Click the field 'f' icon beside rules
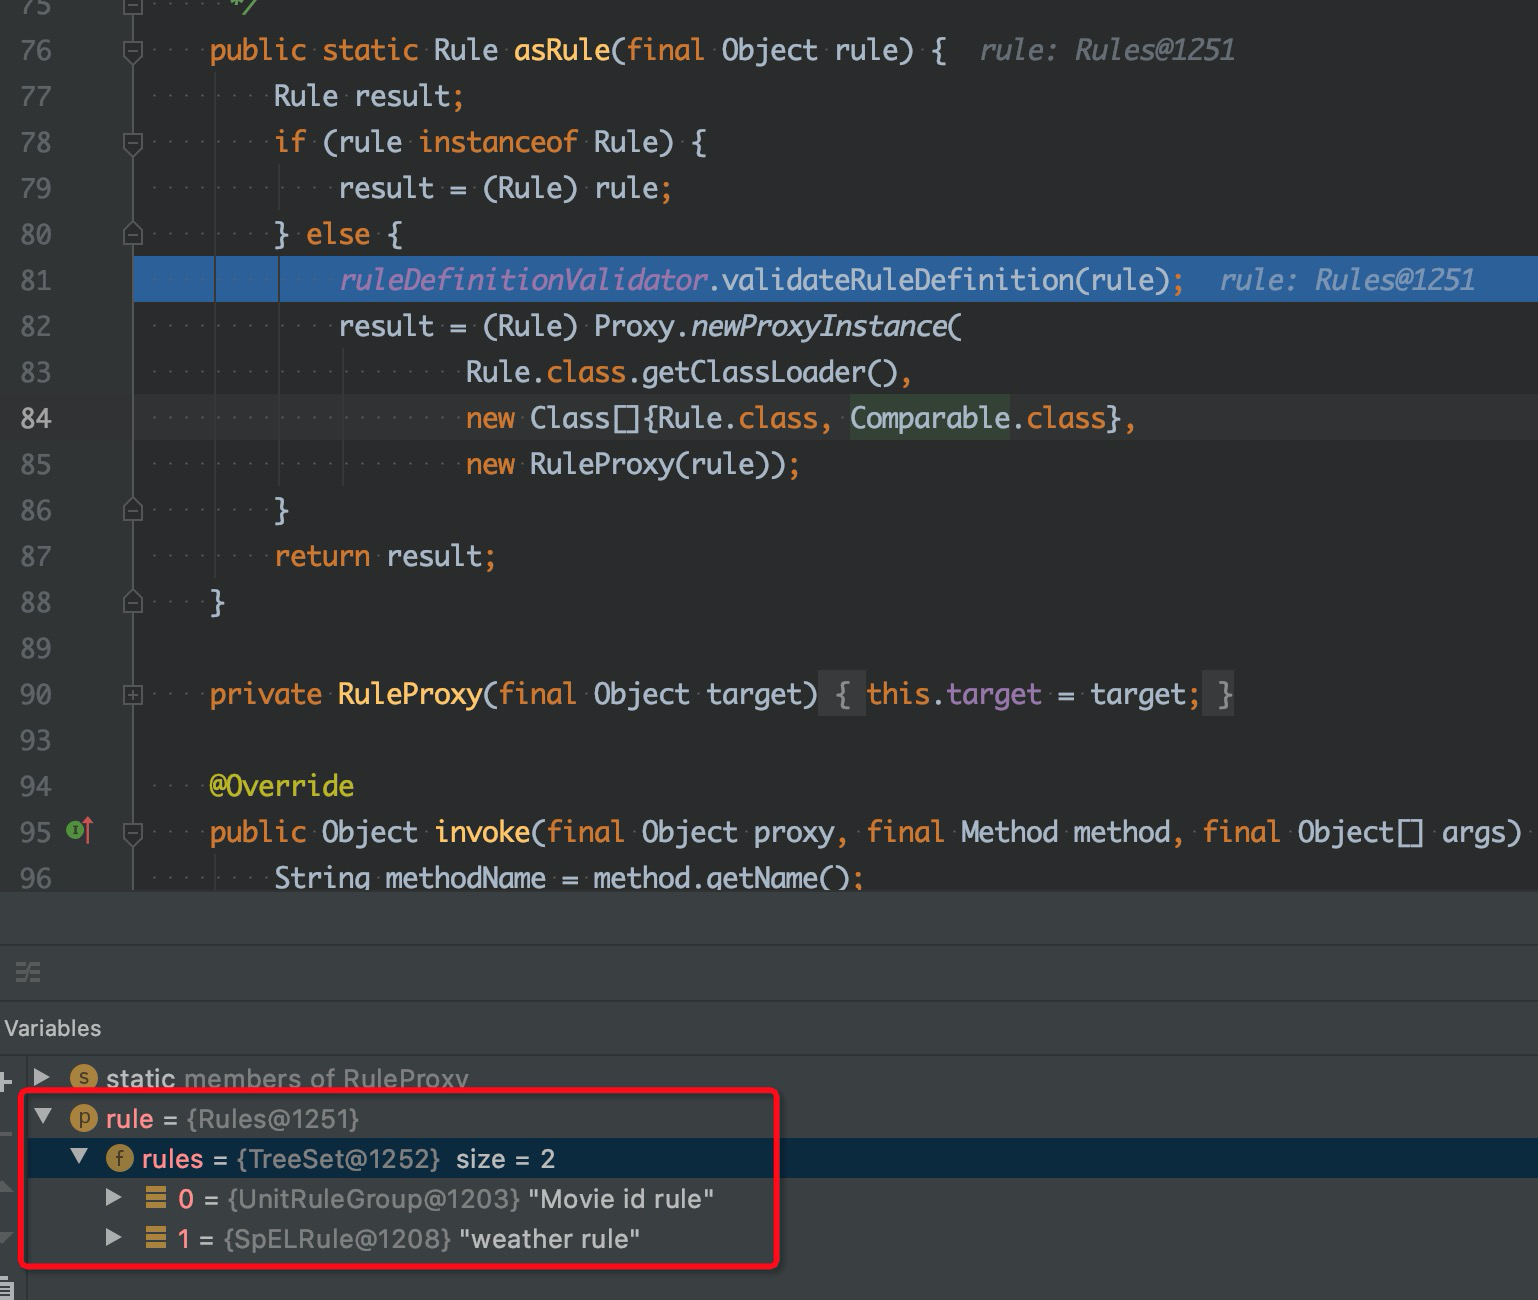Image resolution: width=1538 pixels, height=1300 pixels. tap(120, 1158)
